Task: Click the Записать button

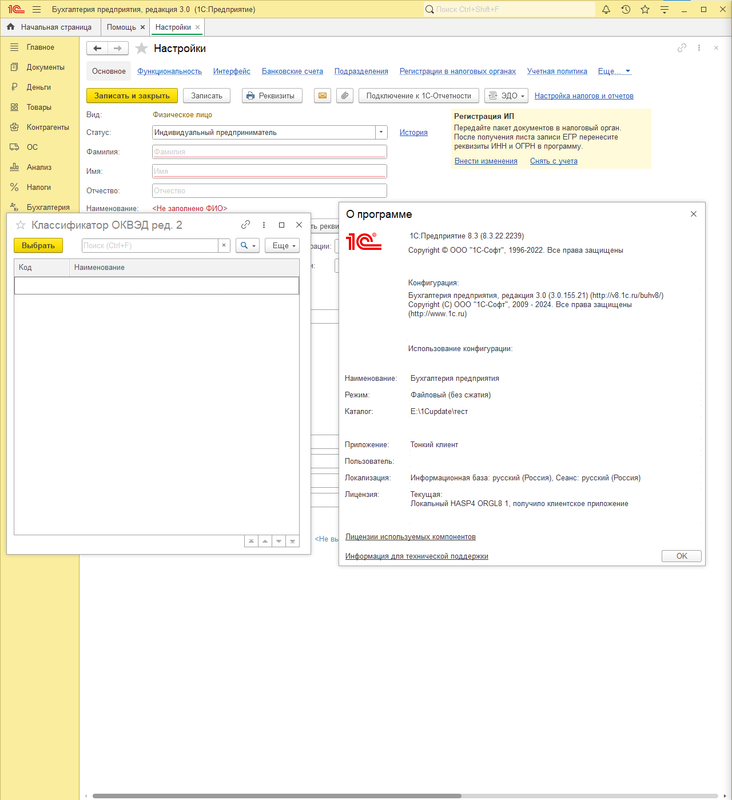Action: click(x=207, y=95)
